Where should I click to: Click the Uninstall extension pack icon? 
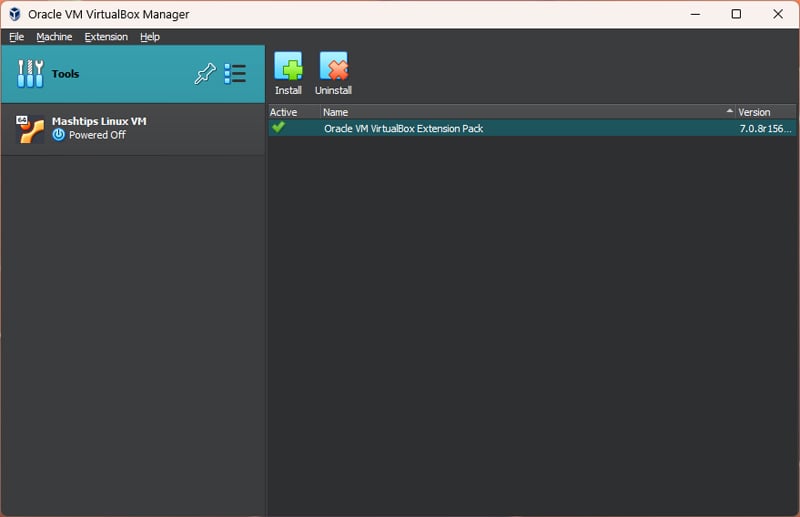pyautogui.click(x=334, y=66)
